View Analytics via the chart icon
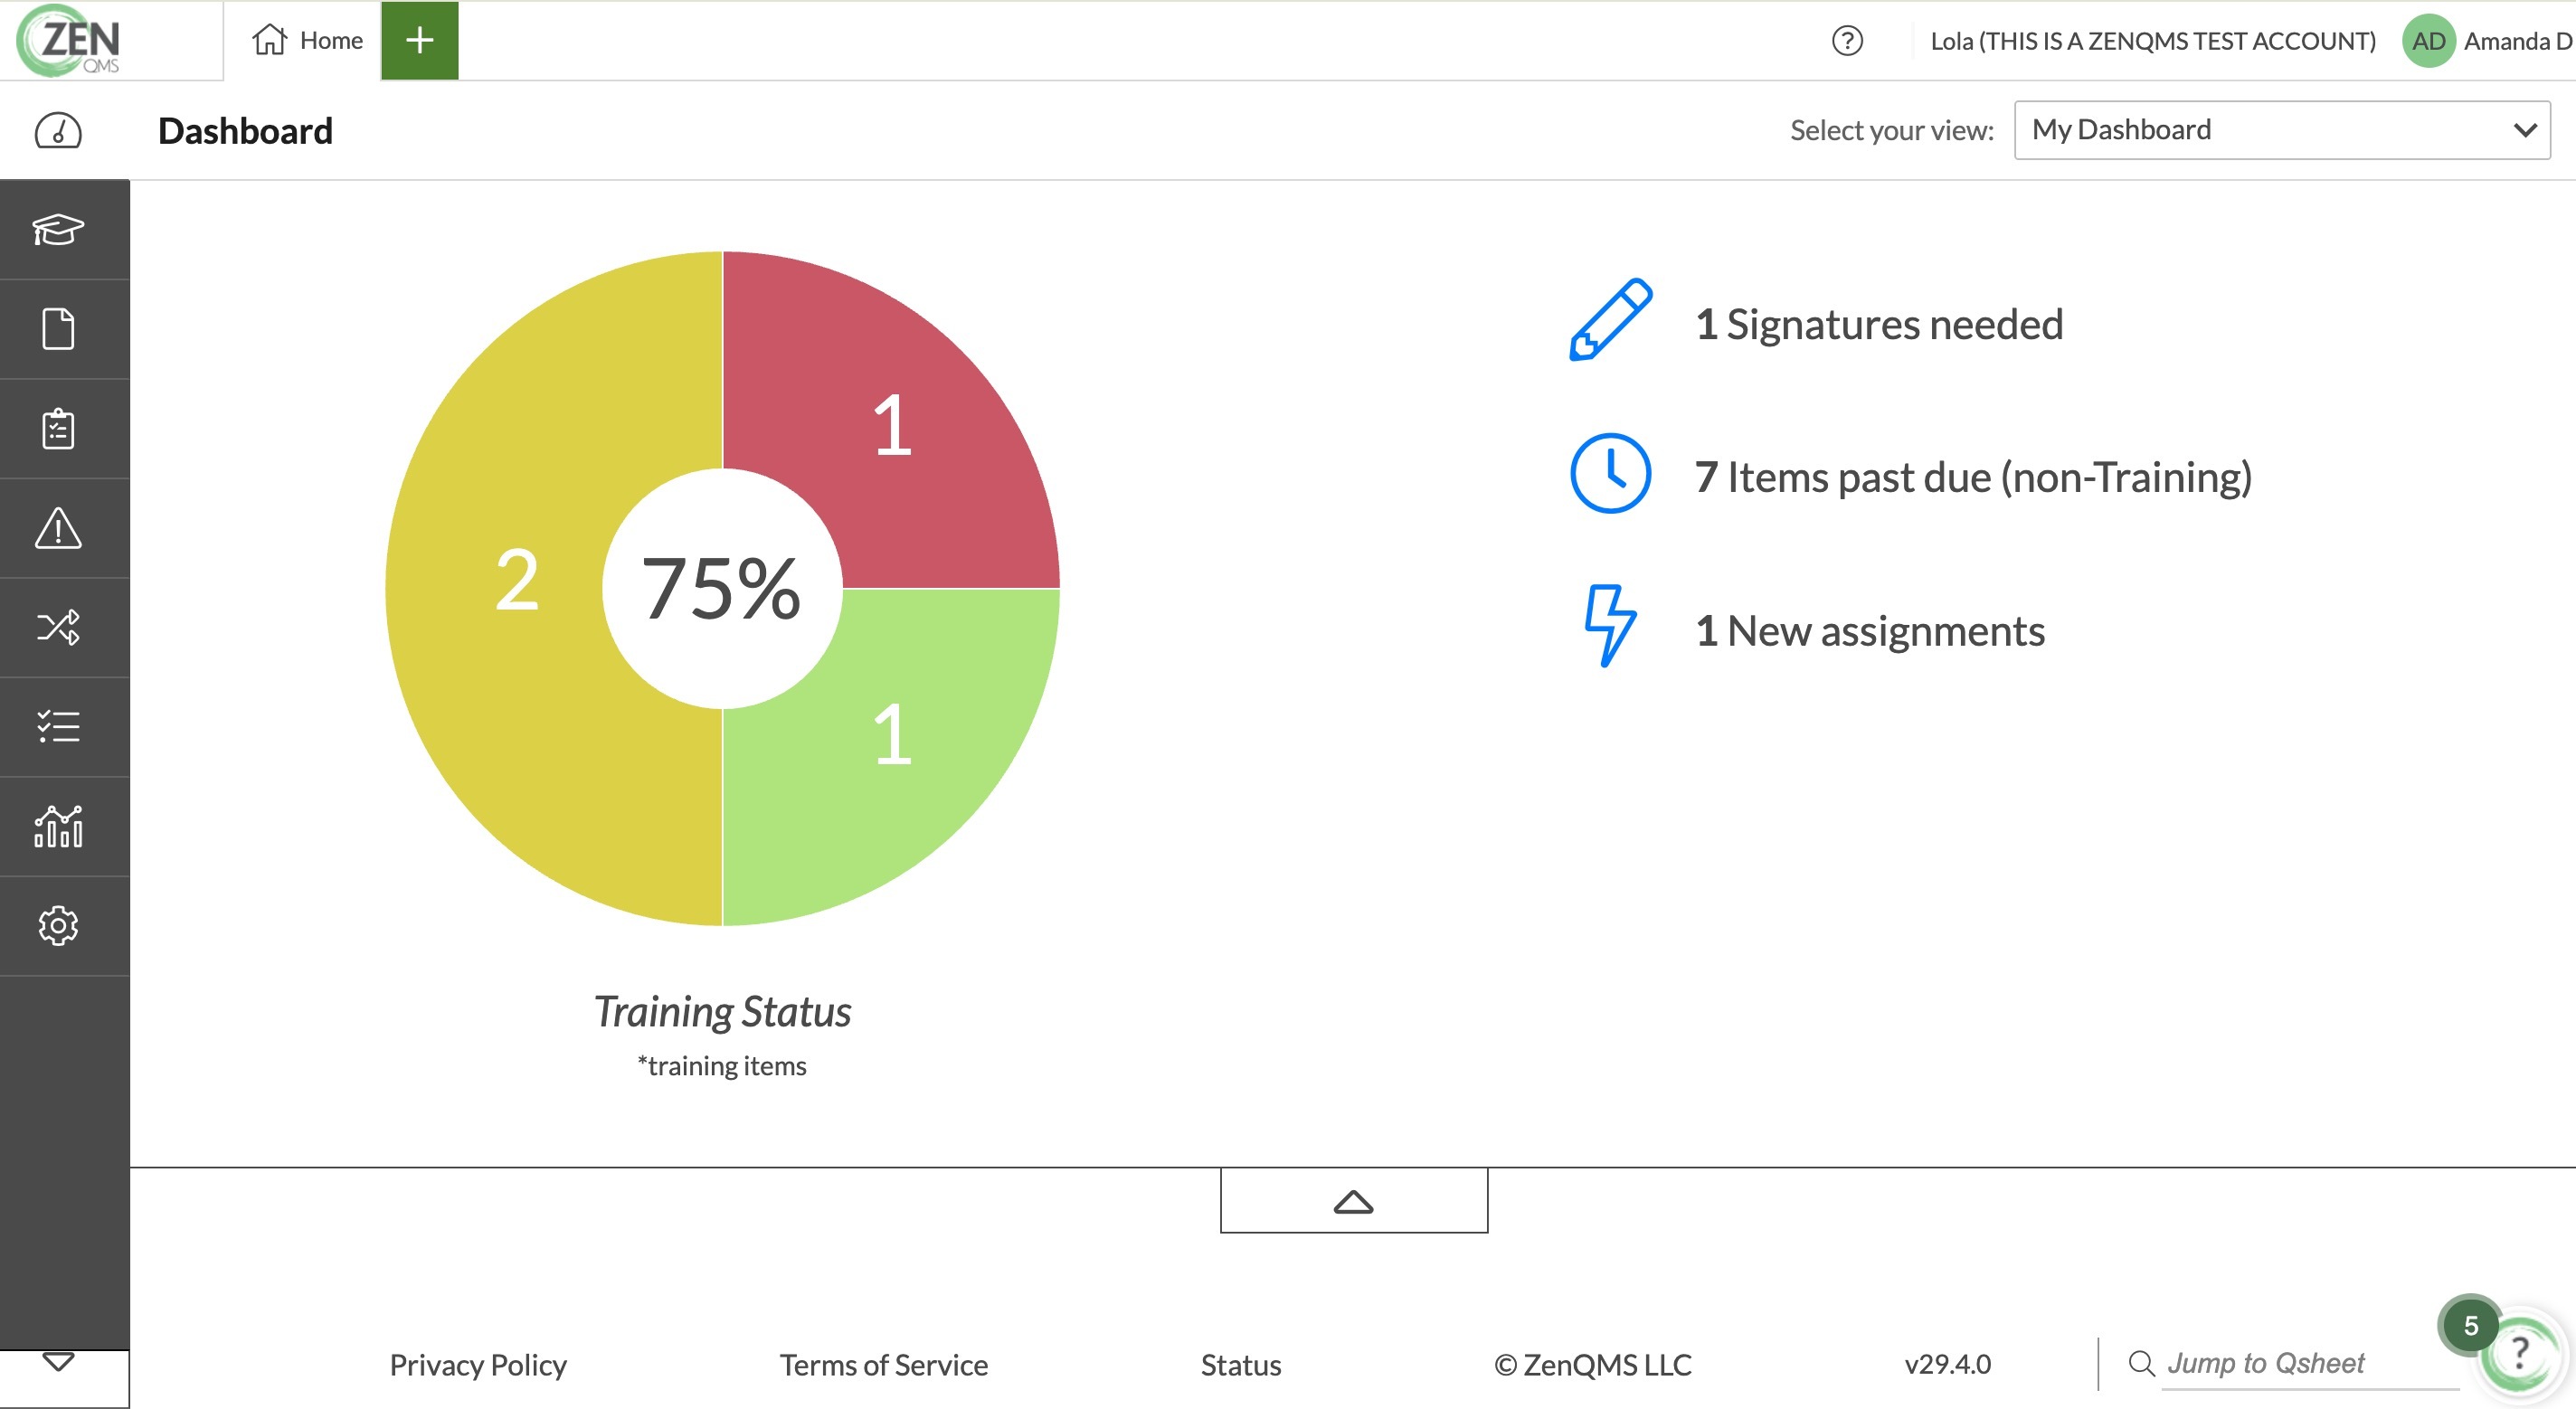The image size is (2576, 1409). pyautogui.click(x=60, y=826)
